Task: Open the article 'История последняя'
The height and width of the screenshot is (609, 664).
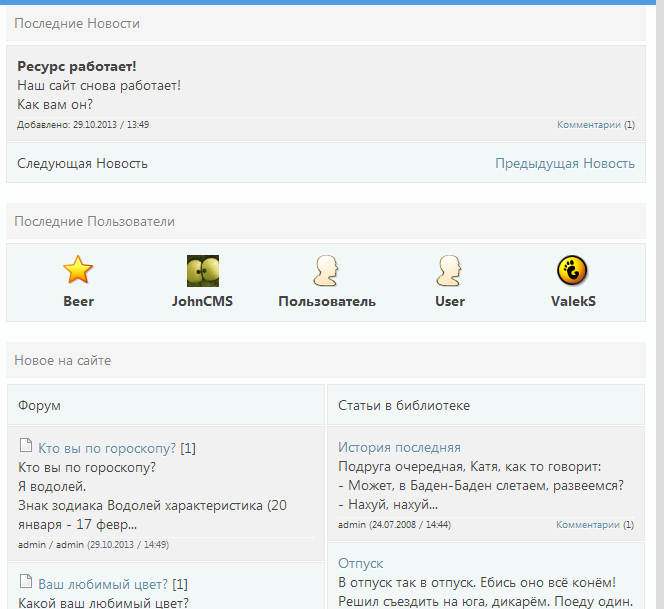Action: pyautogui.click(x=399, y=447)
